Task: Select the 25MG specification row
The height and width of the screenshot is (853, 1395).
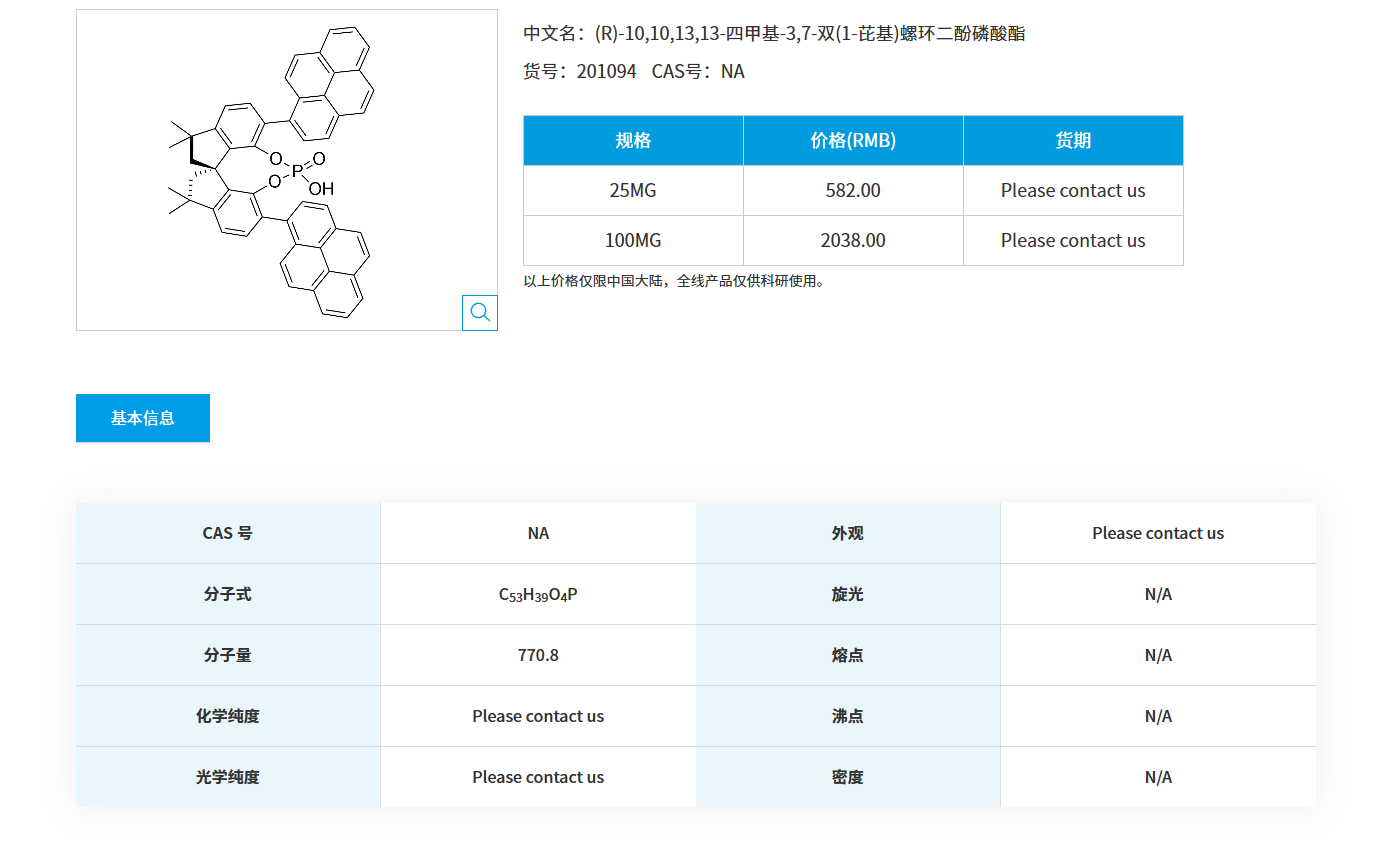Action: 632,190
